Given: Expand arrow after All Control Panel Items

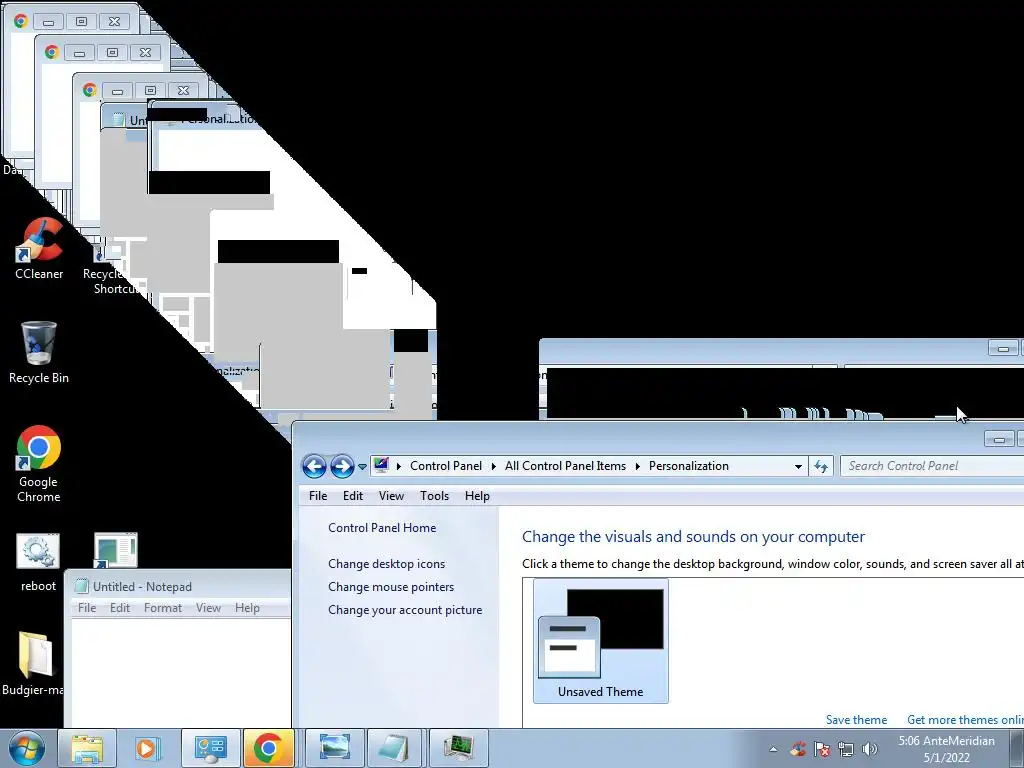Looking at the screenshot, I should point(637,466).
